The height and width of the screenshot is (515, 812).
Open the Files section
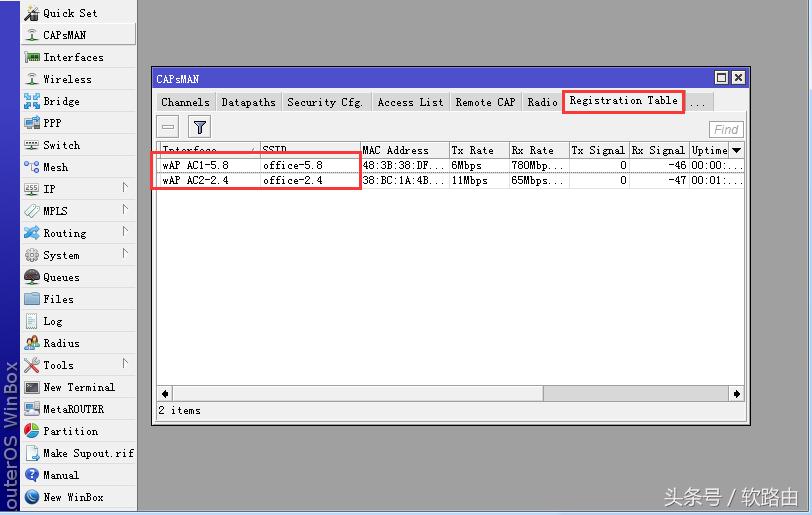pos(58,299)
